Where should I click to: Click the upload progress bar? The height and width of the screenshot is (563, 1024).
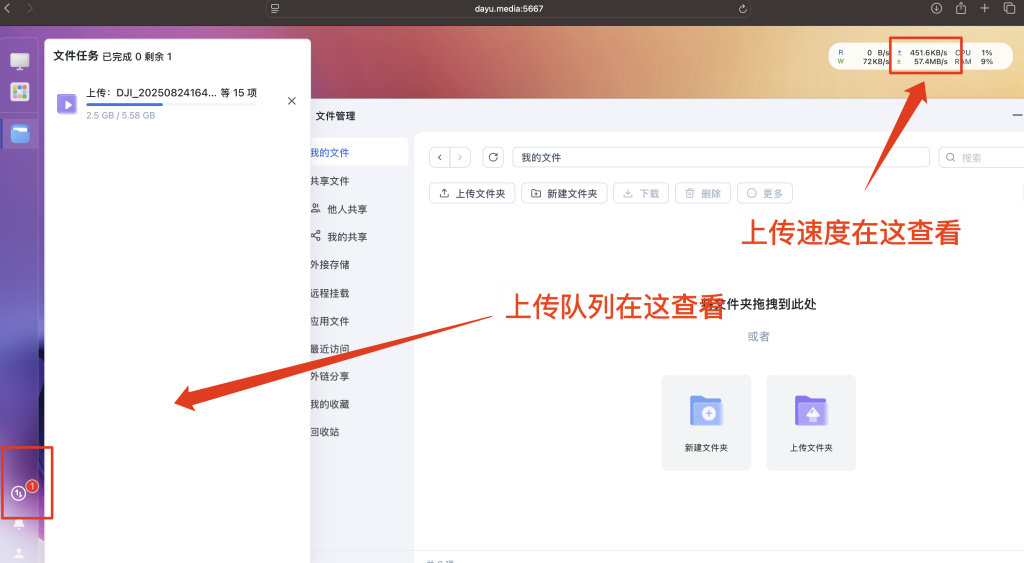[x=170, y=104]
